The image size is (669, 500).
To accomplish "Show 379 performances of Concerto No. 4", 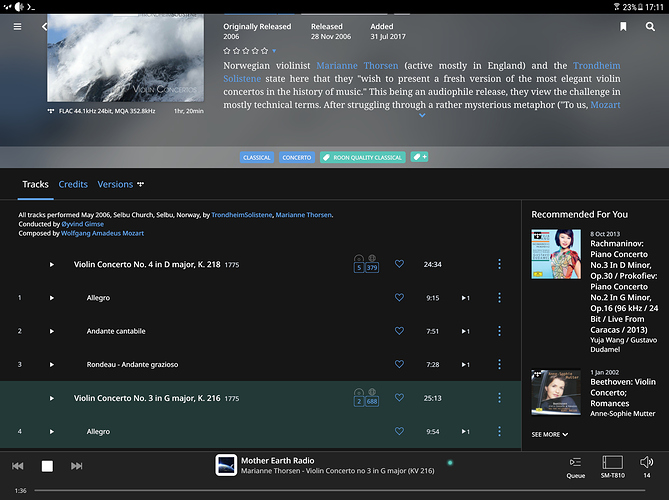I will tap(372, 264).
